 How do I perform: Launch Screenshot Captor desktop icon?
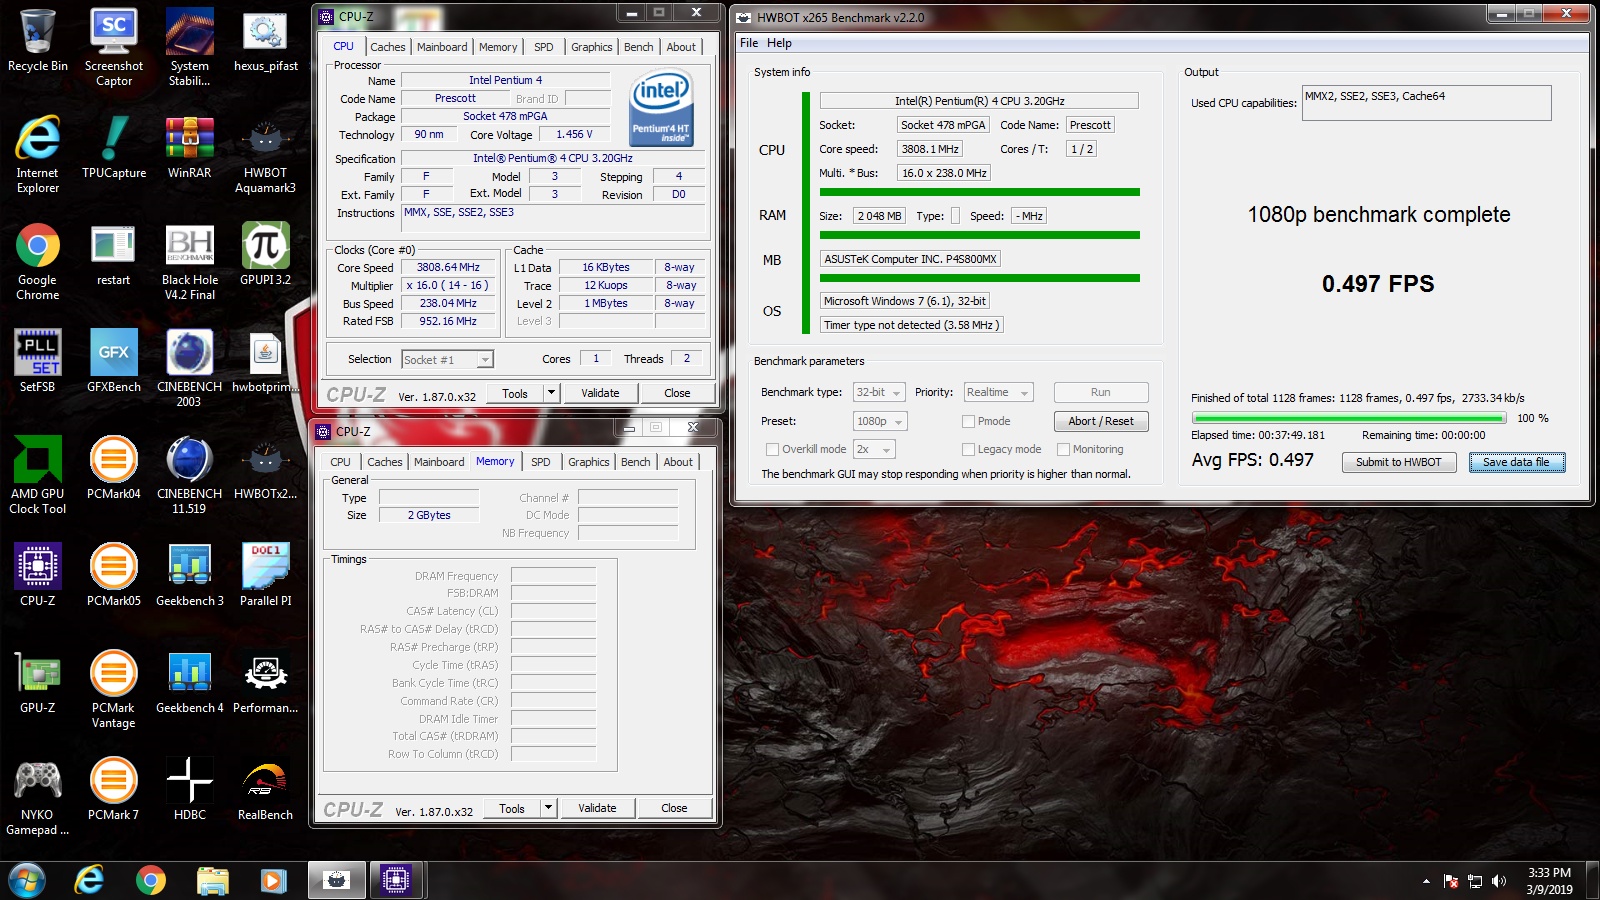(x=114, y=48)
